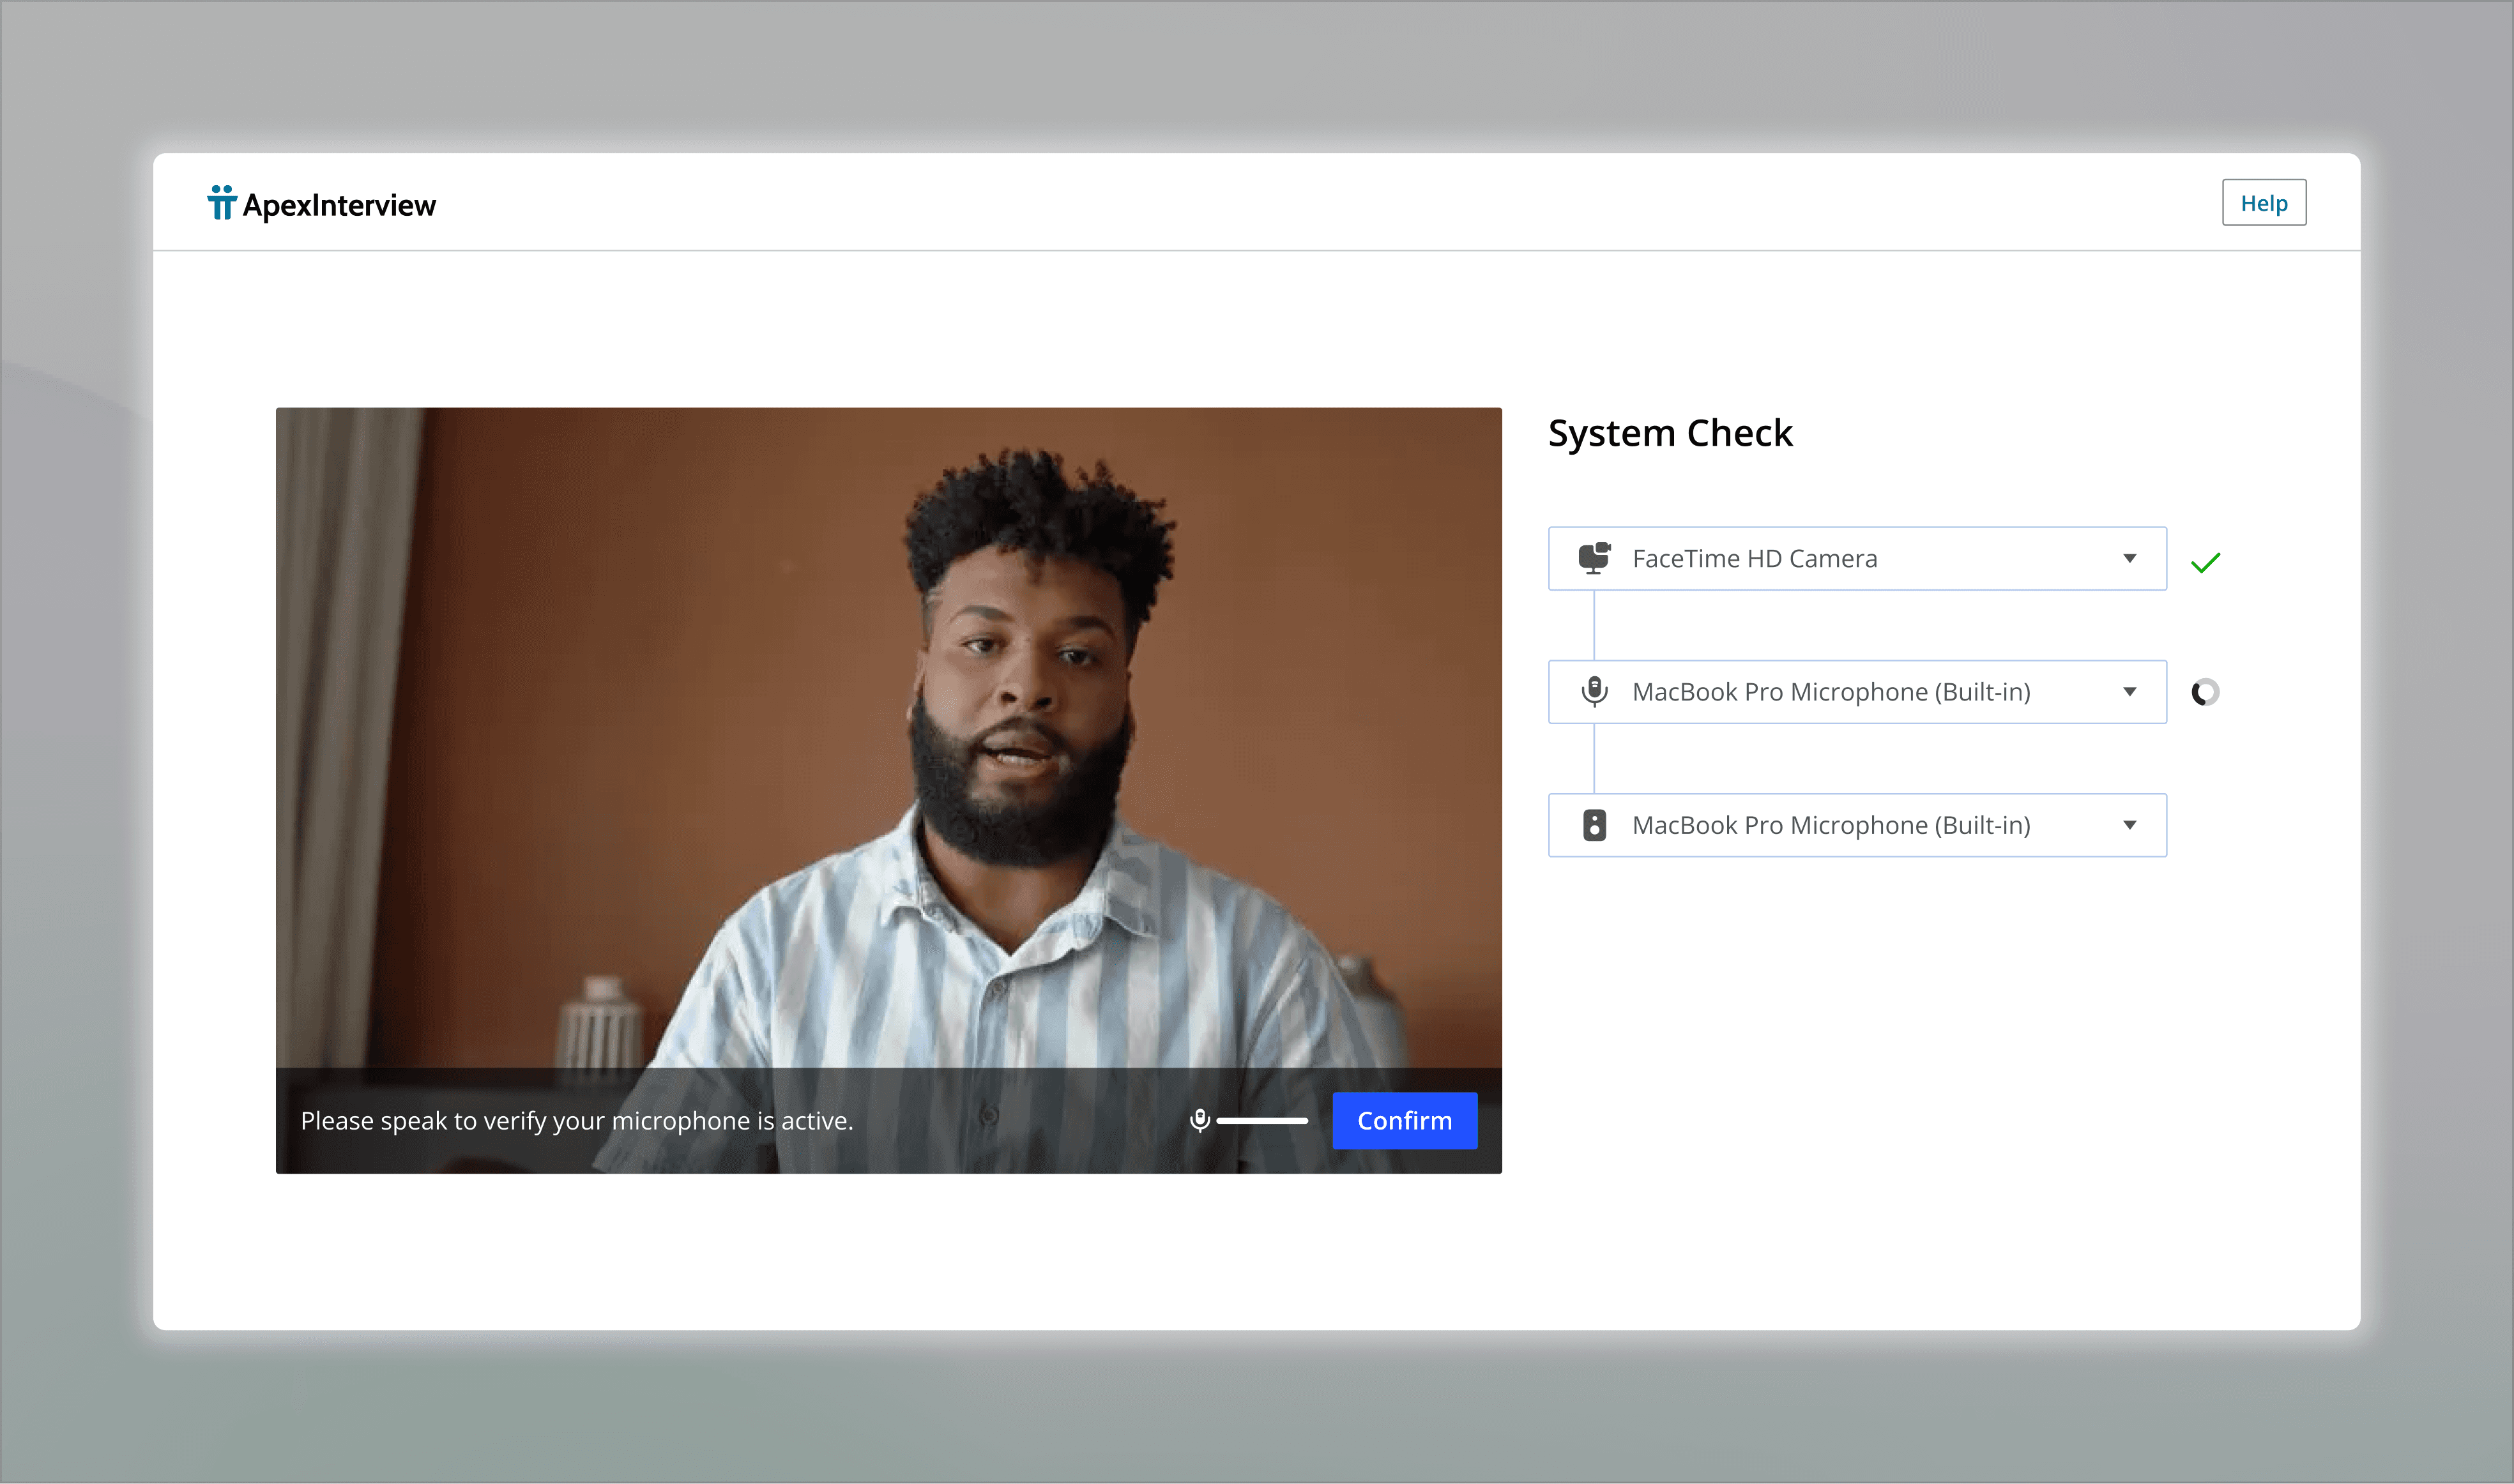2514x1484 pixels.
Task: Click the microphone level meter bar
Action: point(1261,1121)
